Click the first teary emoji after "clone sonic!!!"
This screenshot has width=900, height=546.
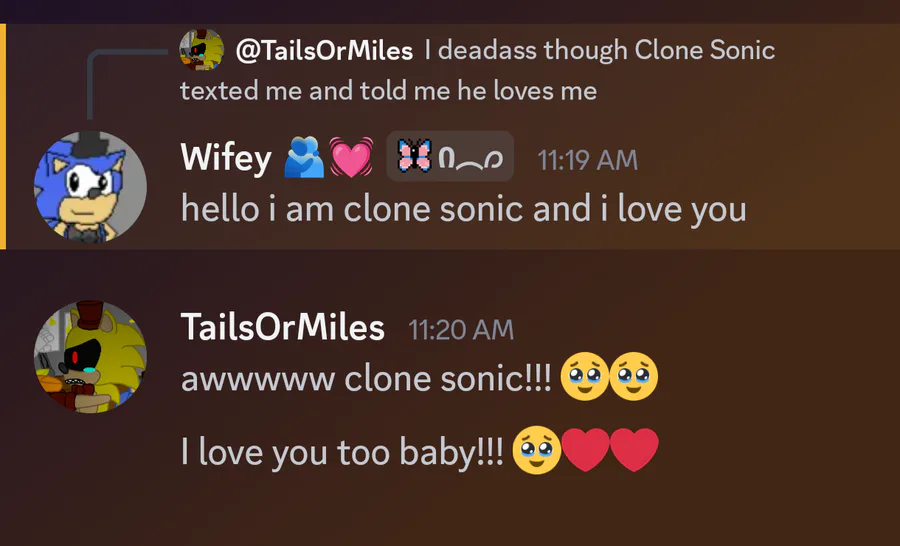[x=586, y=379]
